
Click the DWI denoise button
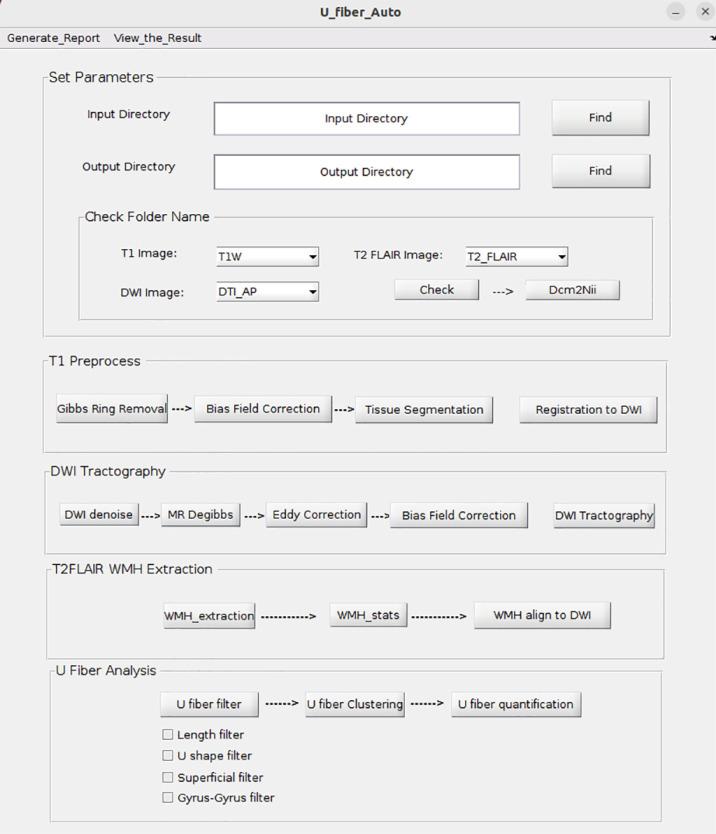click(98, 515)
